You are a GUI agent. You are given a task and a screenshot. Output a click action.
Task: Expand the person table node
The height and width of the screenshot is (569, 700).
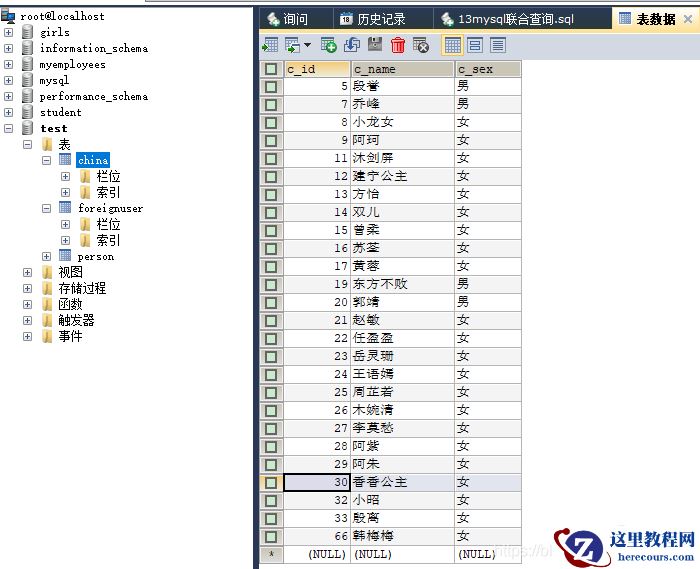pos(46,257)
